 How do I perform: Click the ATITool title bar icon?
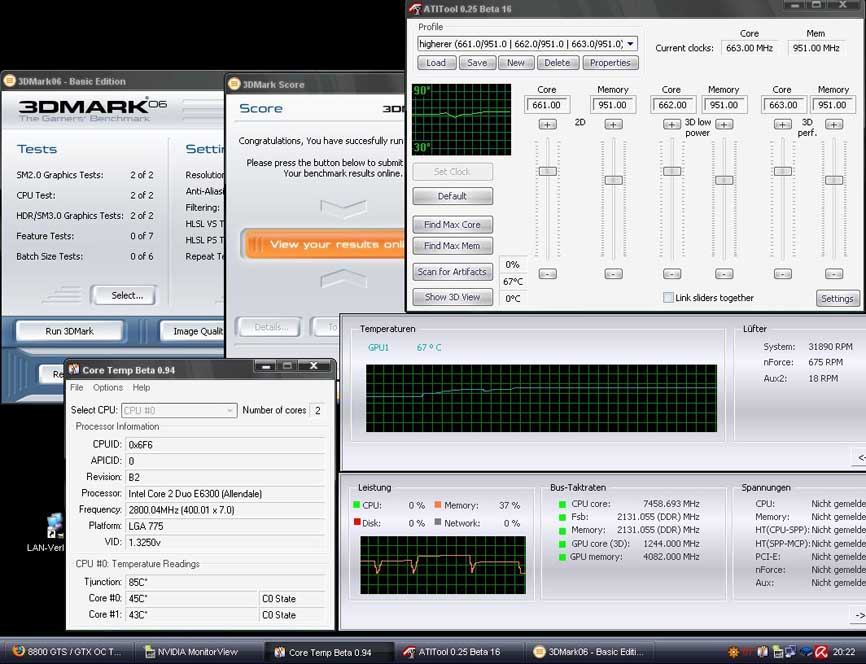(x=414, y=8)
